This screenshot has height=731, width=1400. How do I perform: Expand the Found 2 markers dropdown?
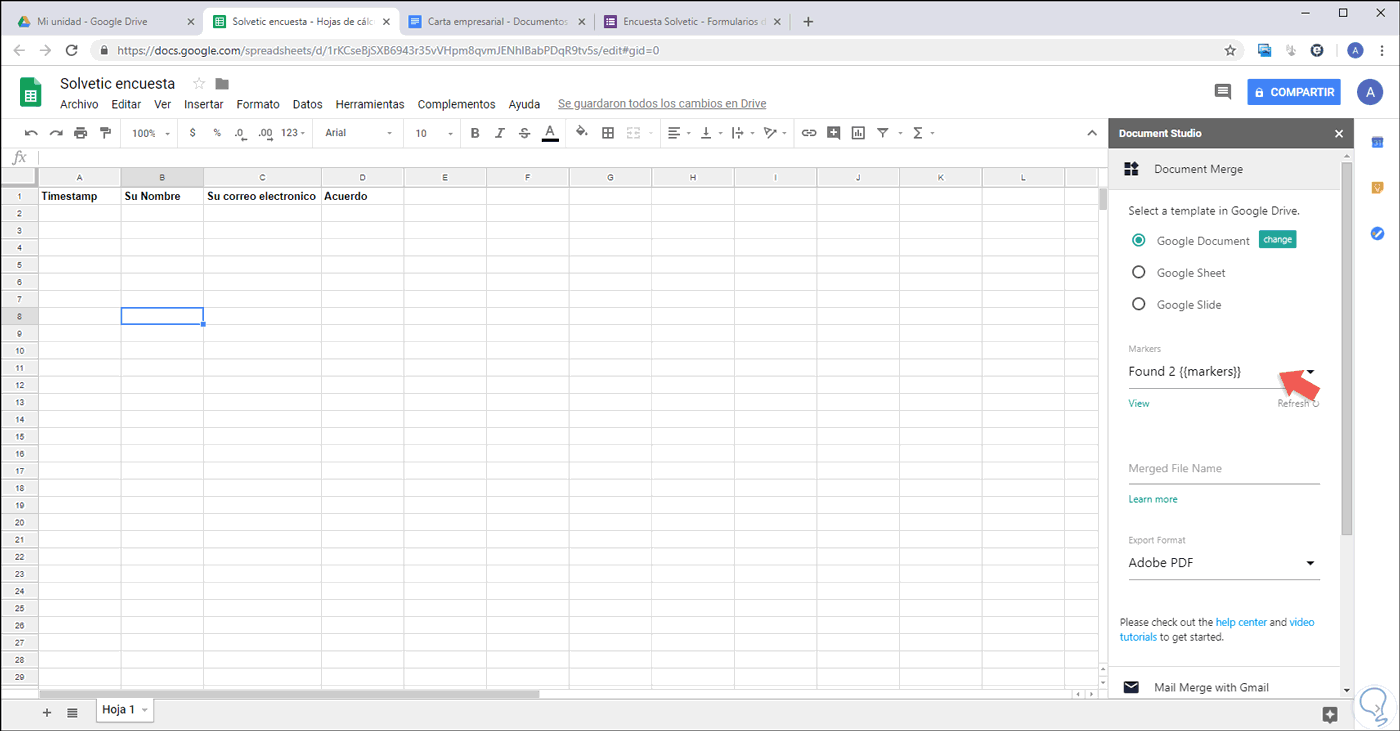coord(1224,372)
